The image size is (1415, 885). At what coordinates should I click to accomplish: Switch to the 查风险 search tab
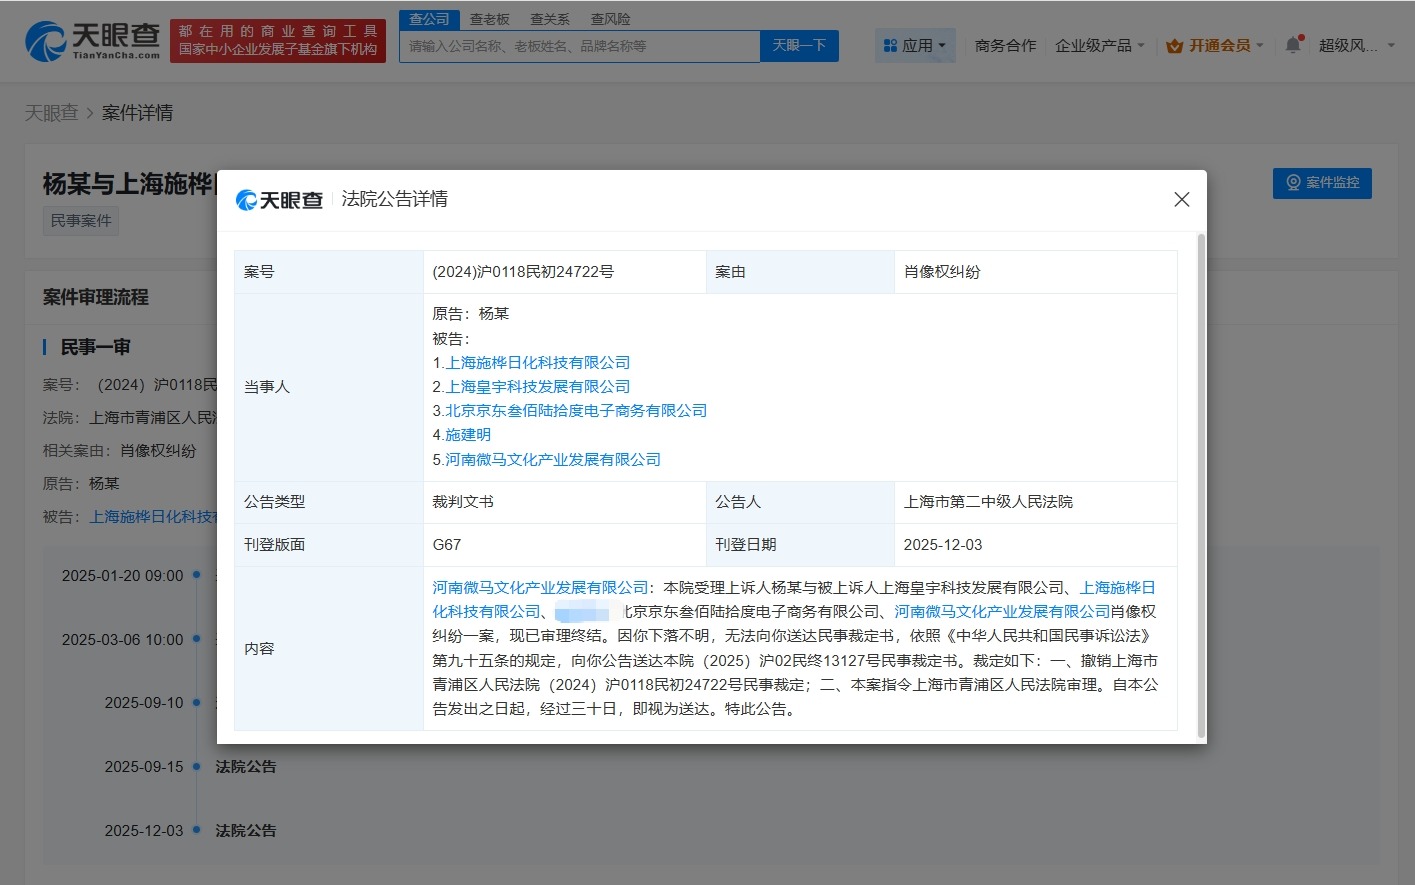[610, 18]
